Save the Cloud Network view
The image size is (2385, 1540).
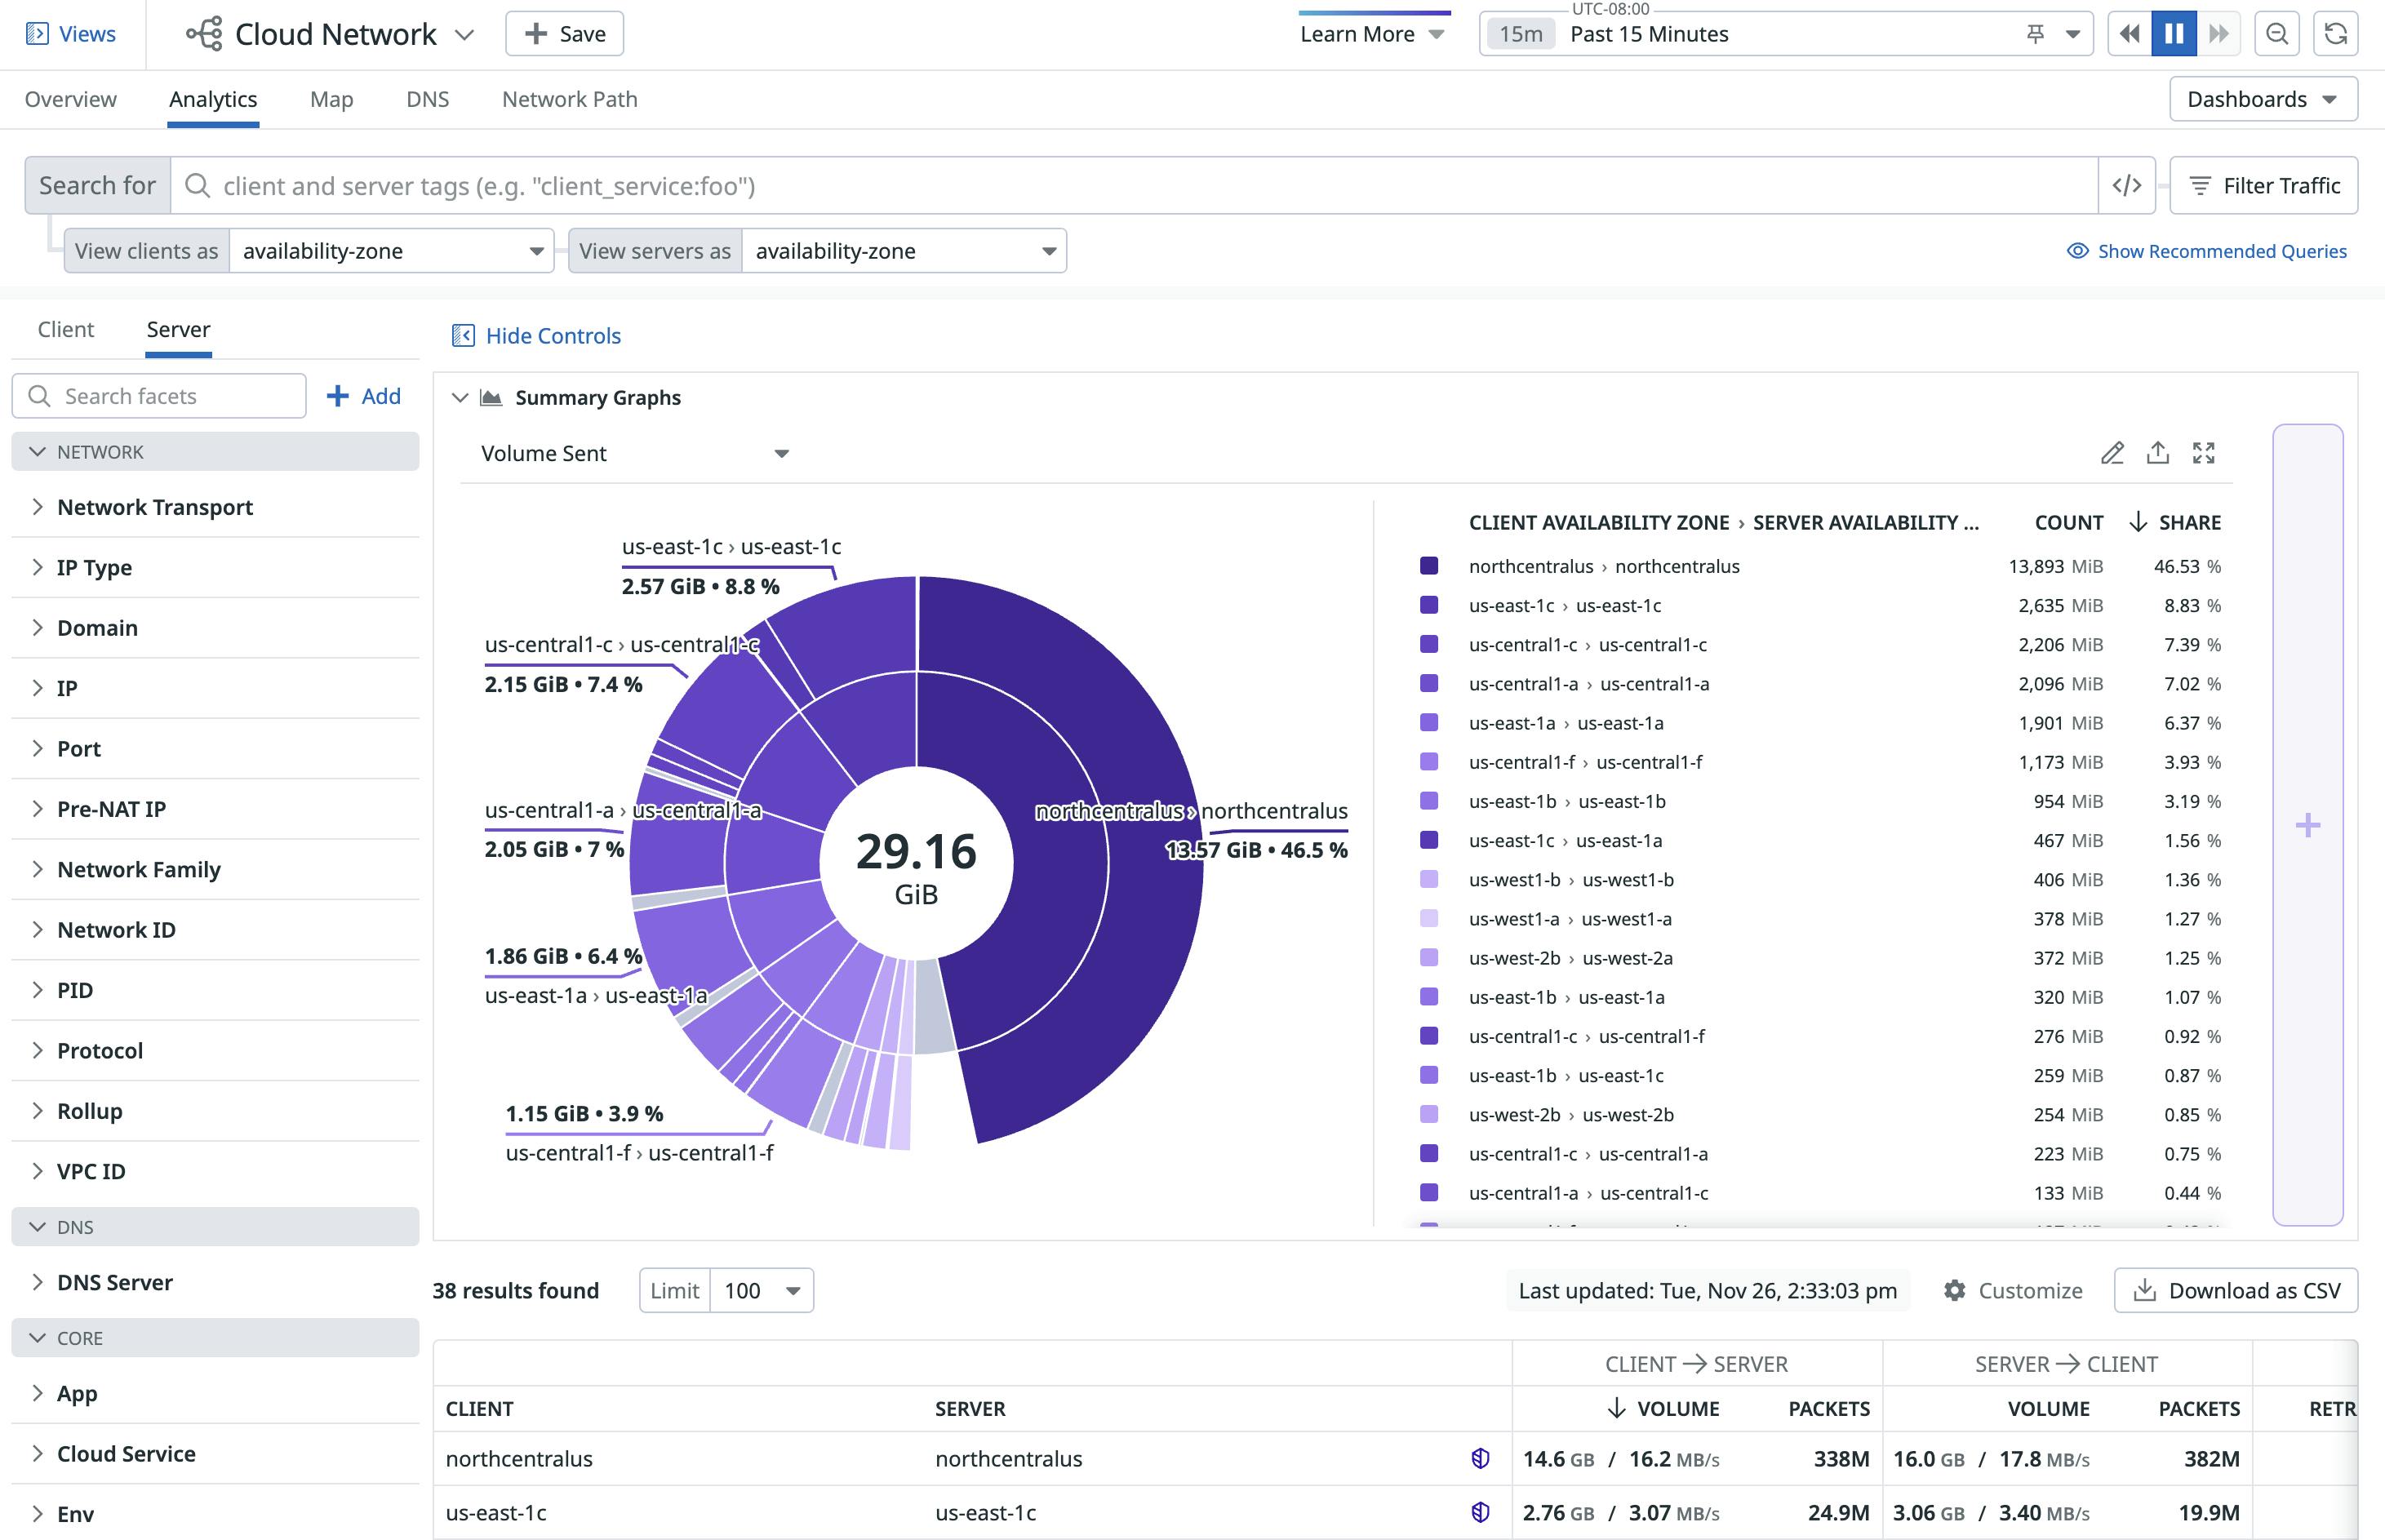pyautogui.click(x=563, y=33)
